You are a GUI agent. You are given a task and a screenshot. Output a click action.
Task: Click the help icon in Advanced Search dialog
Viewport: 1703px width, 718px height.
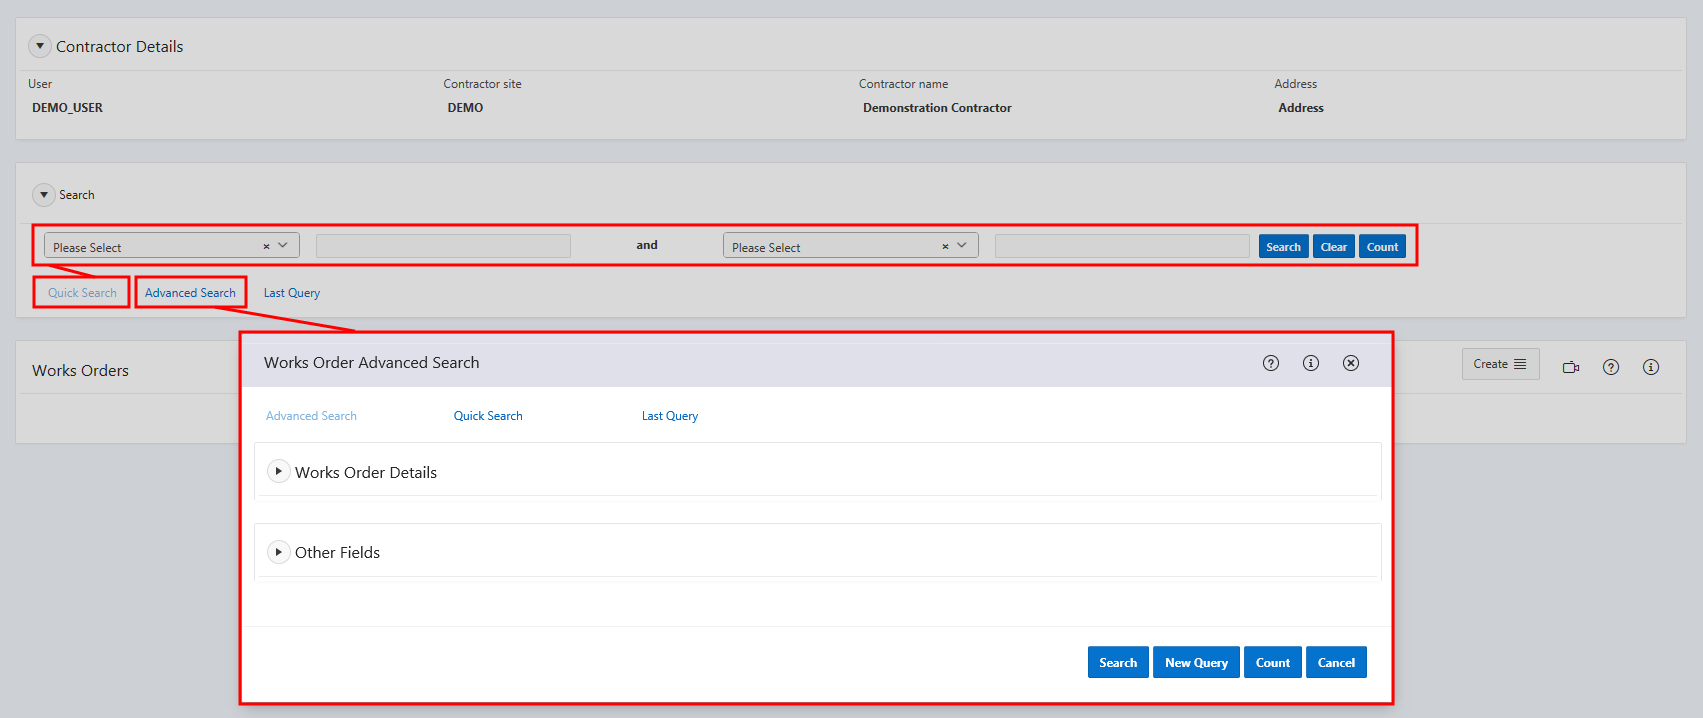[1270, 363]
